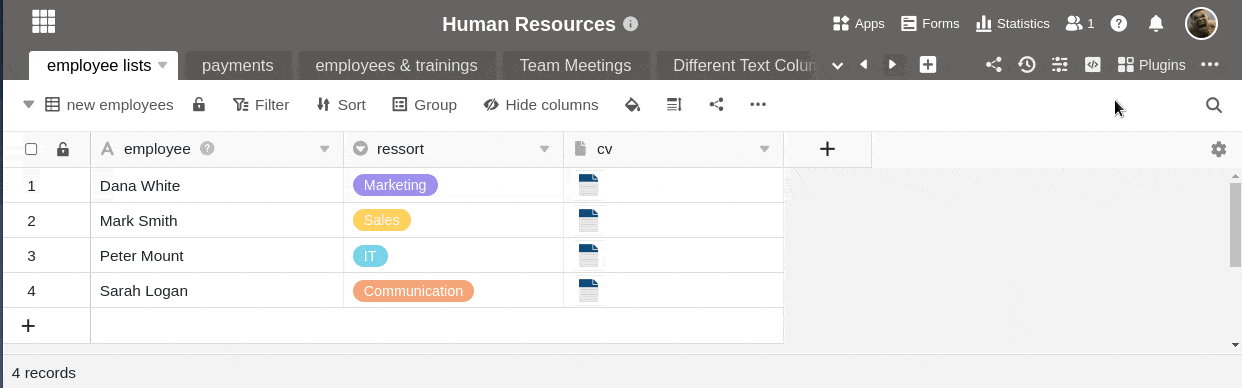Open table settings gear icon

point(1218,149)
